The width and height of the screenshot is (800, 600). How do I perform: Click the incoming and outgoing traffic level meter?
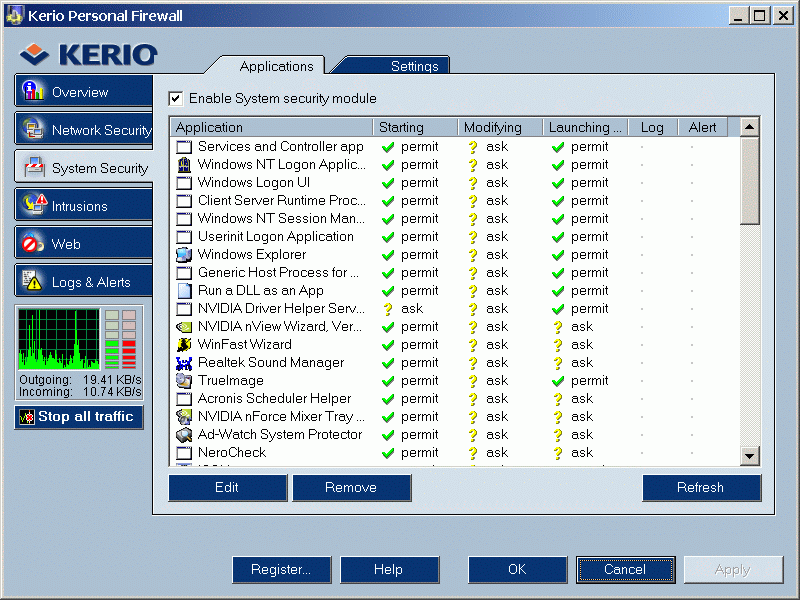pyautogui.click(x=121, y=339)
